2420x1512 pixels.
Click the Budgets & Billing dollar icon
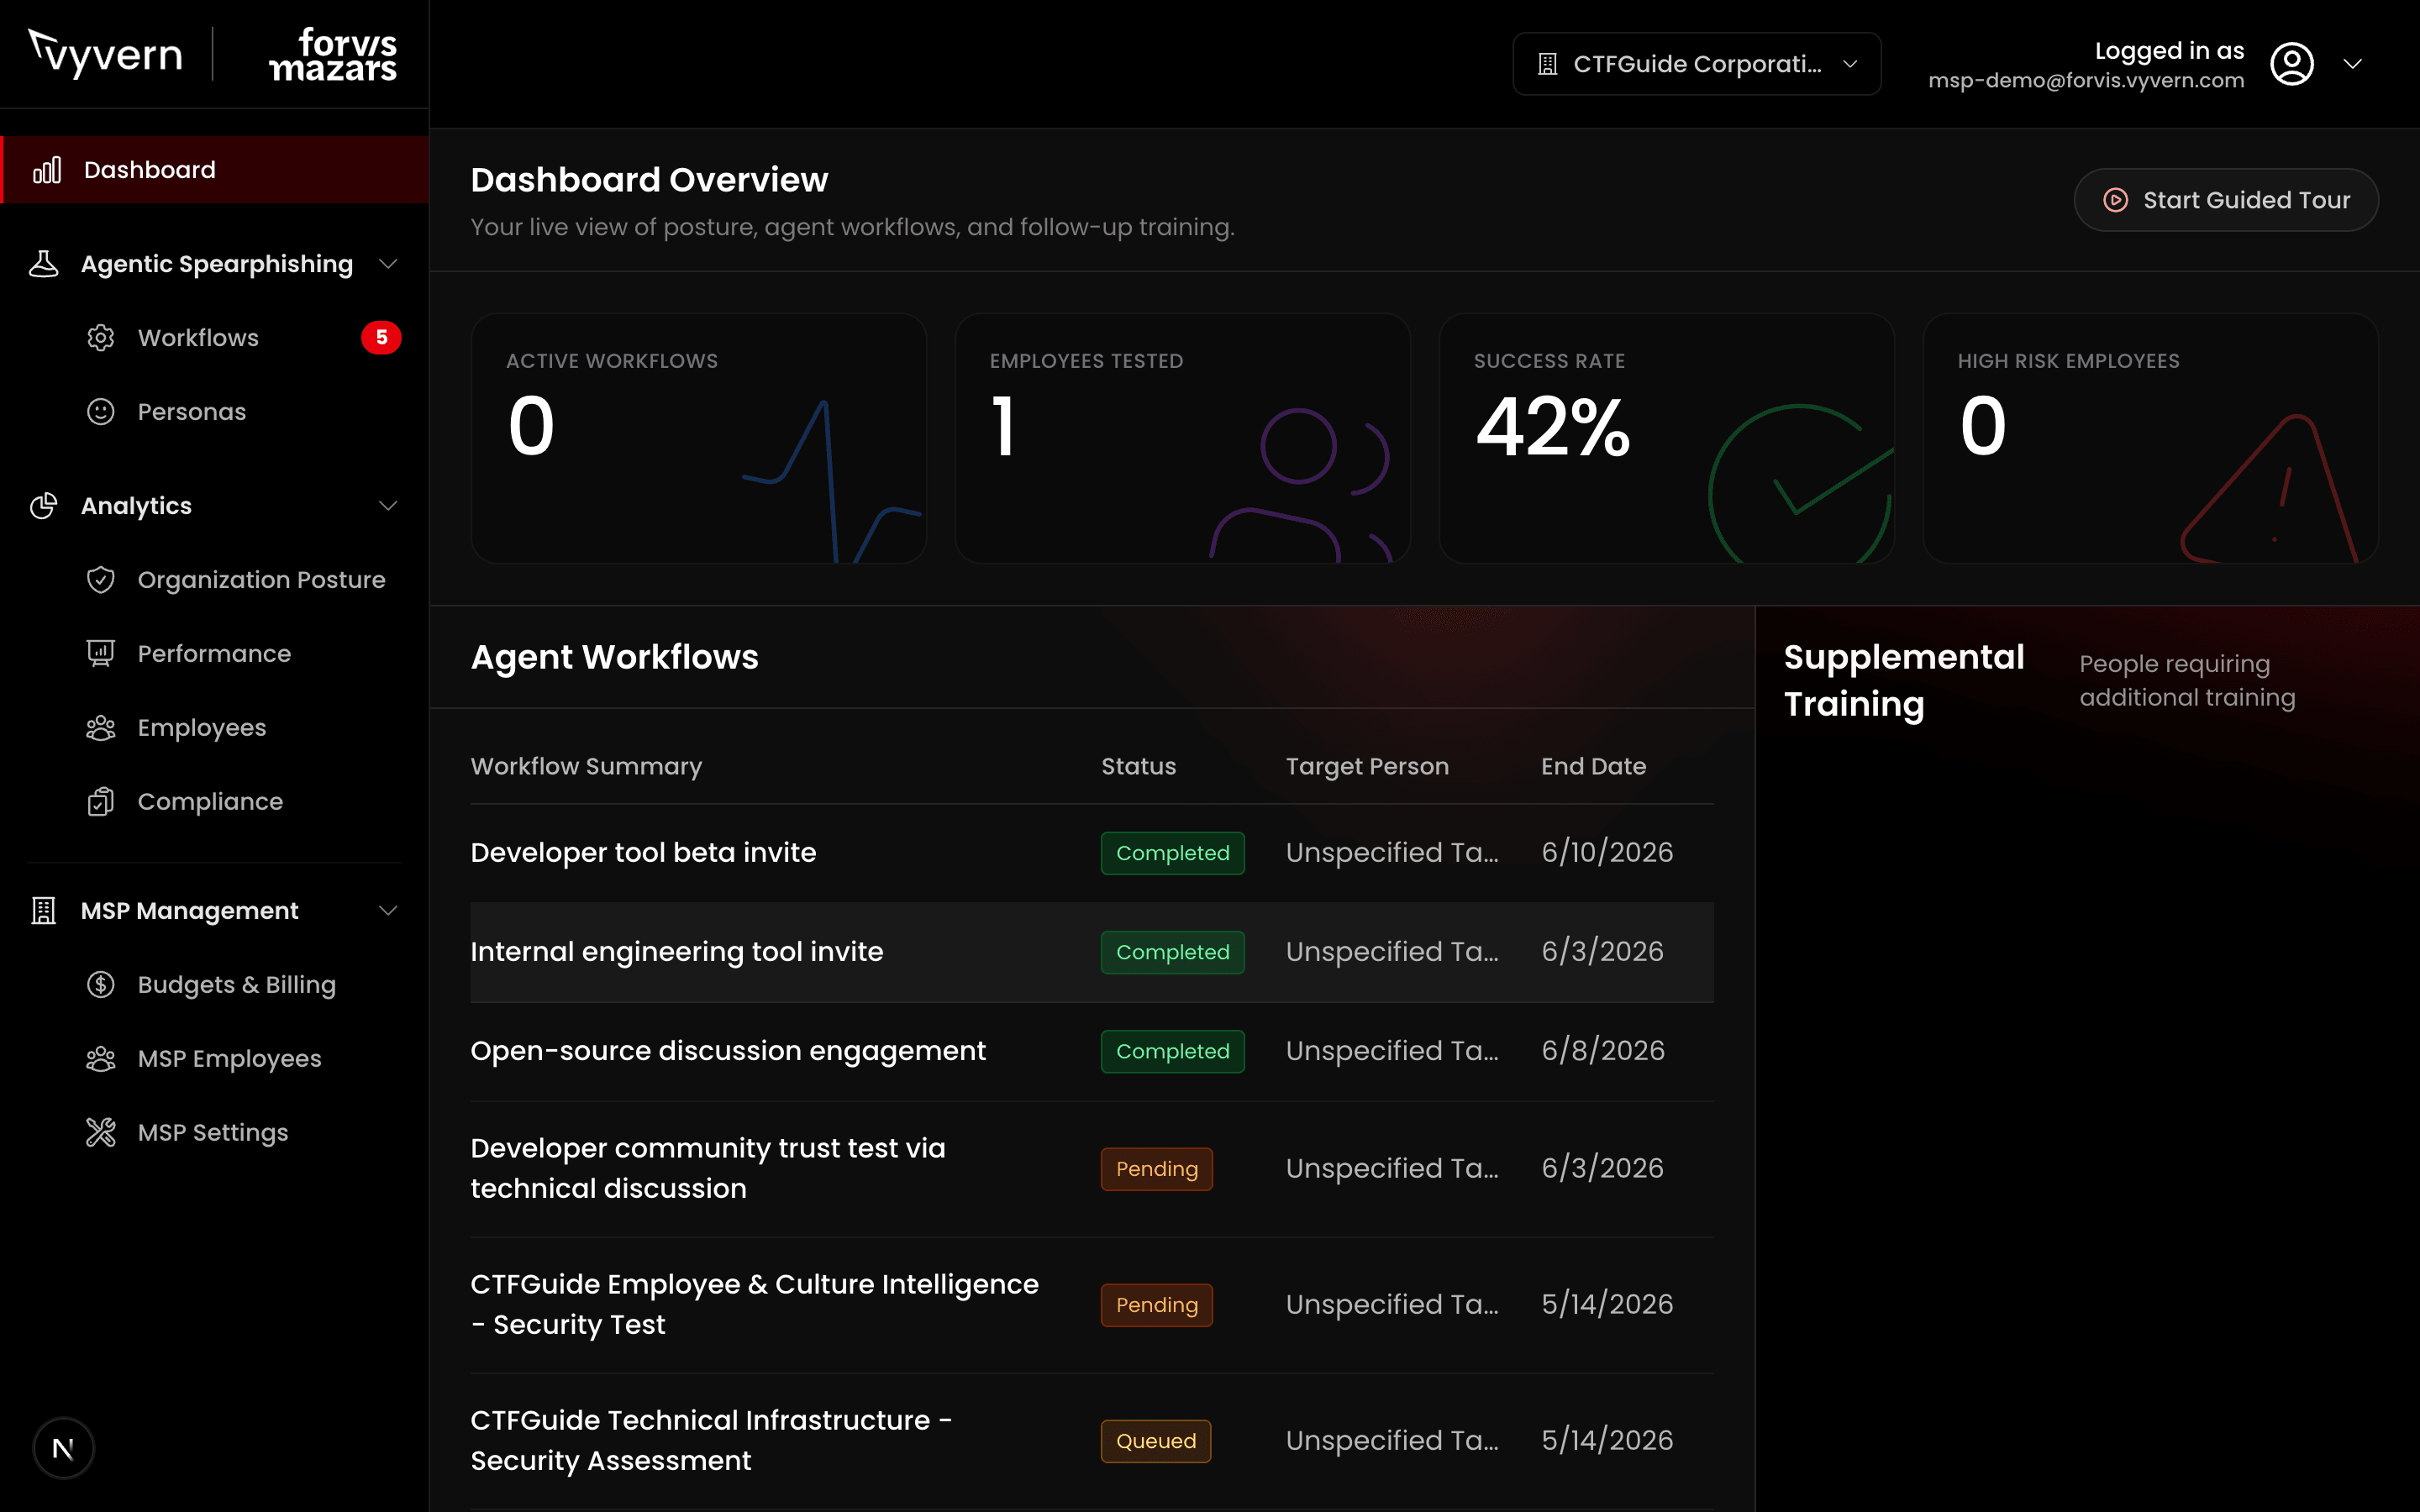[x=101, y=985]
